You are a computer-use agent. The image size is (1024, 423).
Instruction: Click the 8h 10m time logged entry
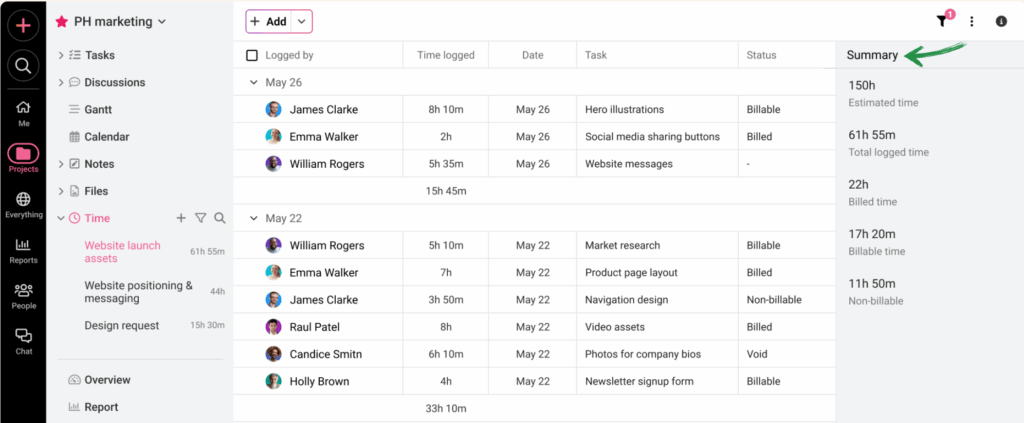pos(446,110)
